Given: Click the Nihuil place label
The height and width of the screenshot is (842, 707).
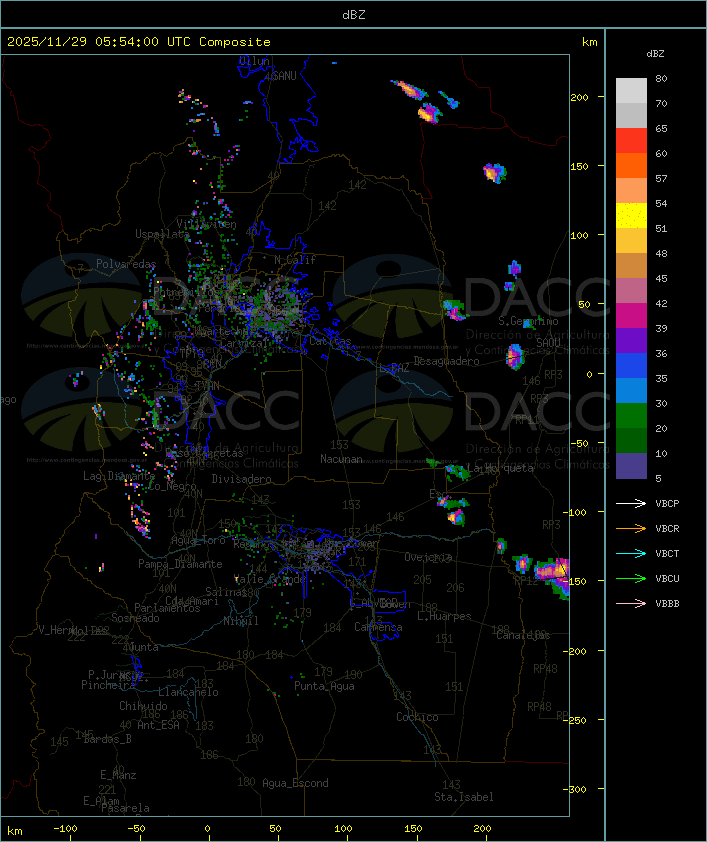Looking at the screenshot, I should (241, 621).
